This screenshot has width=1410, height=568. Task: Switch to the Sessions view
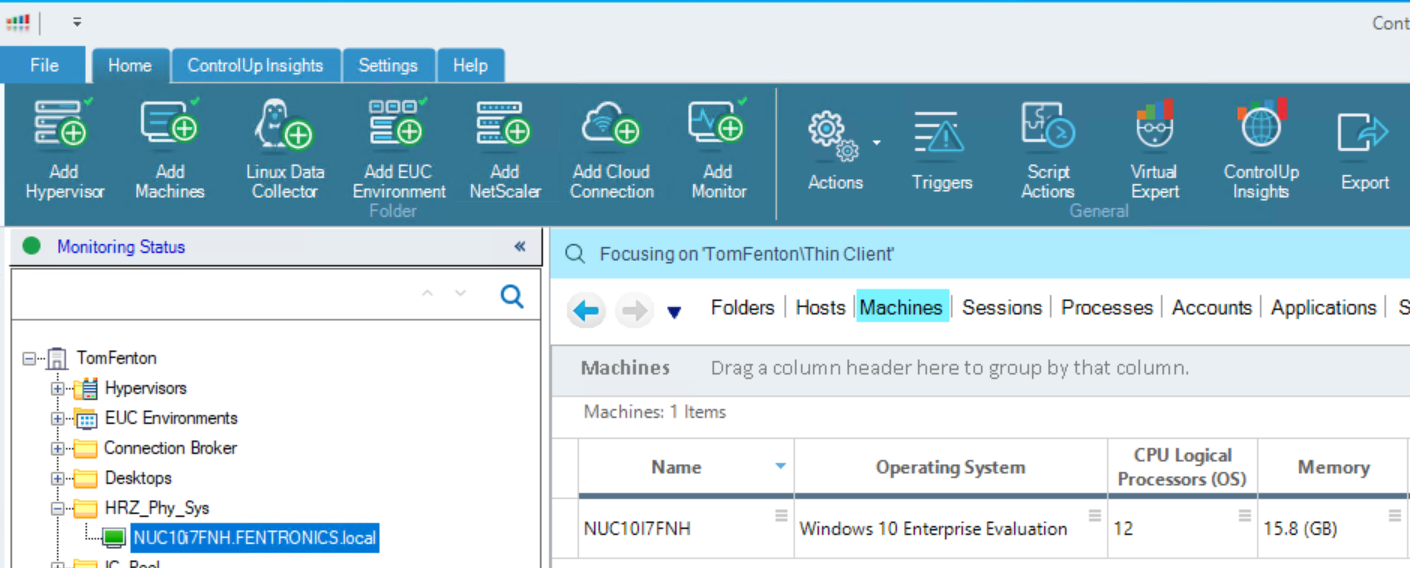[1002, 307]
